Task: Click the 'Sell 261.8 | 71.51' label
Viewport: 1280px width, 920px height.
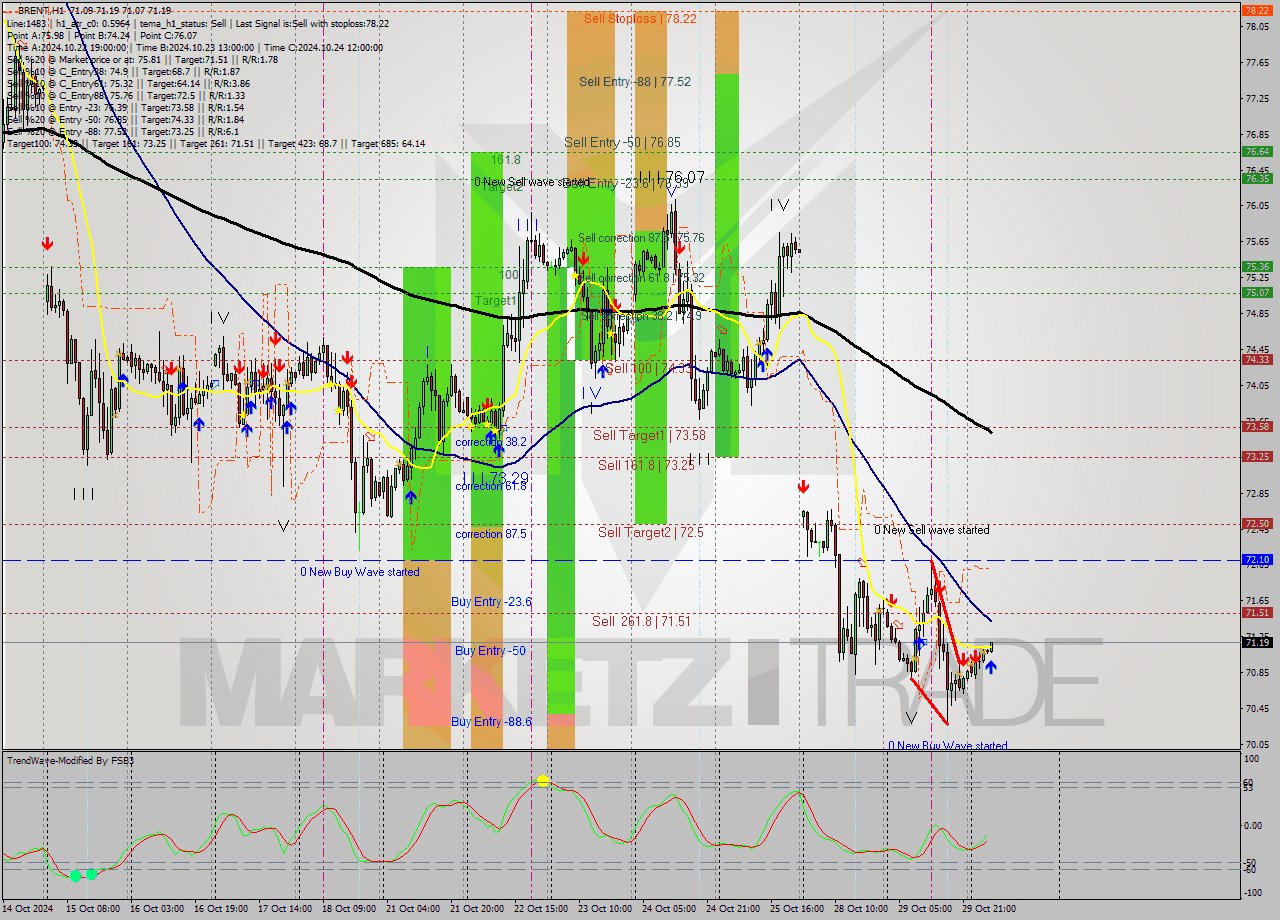Action: 641,621
